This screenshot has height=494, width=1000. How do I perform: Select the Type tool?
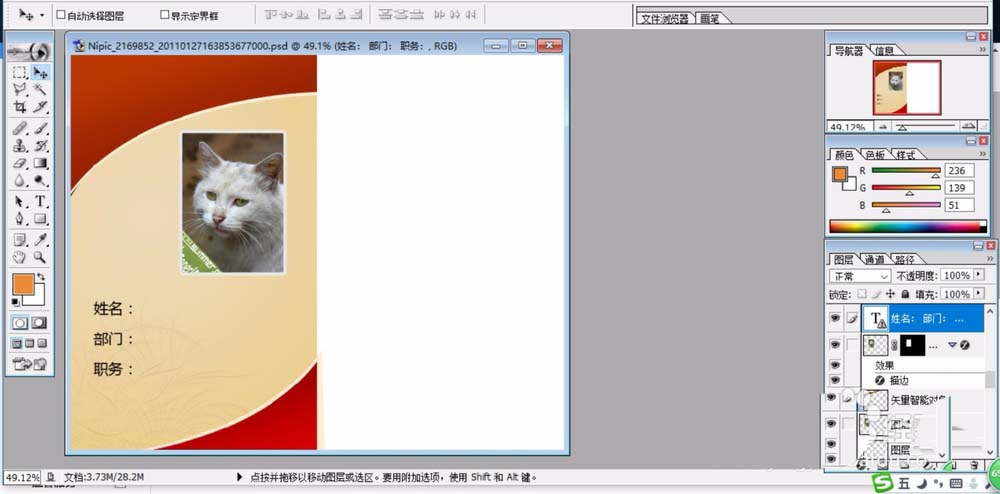tap(41, 201)
